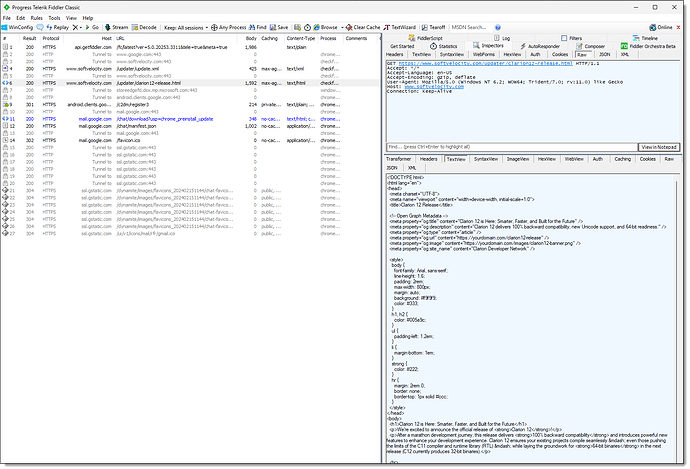Open the Composer tab
The image size is (690, 469).
(x=593, y=46)
